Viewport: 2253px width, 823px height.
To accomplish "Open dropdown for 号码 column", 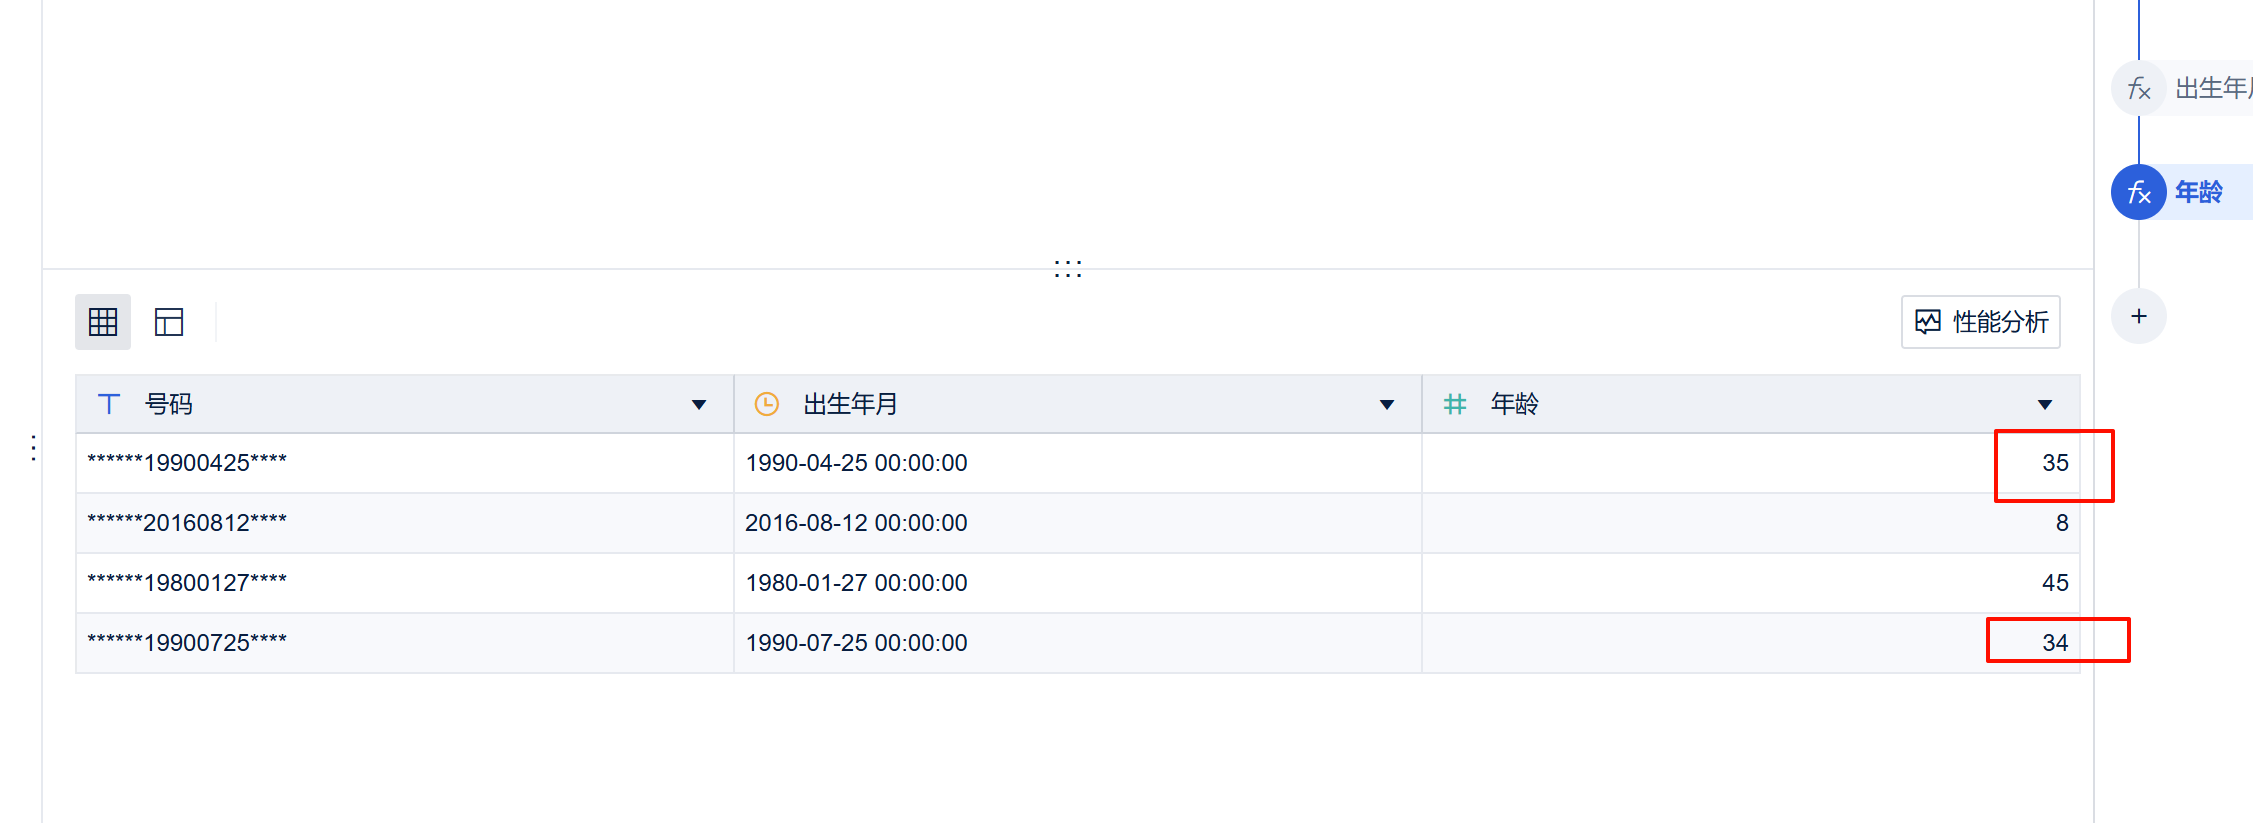I will pyautogui.click(x=699, y=405).
